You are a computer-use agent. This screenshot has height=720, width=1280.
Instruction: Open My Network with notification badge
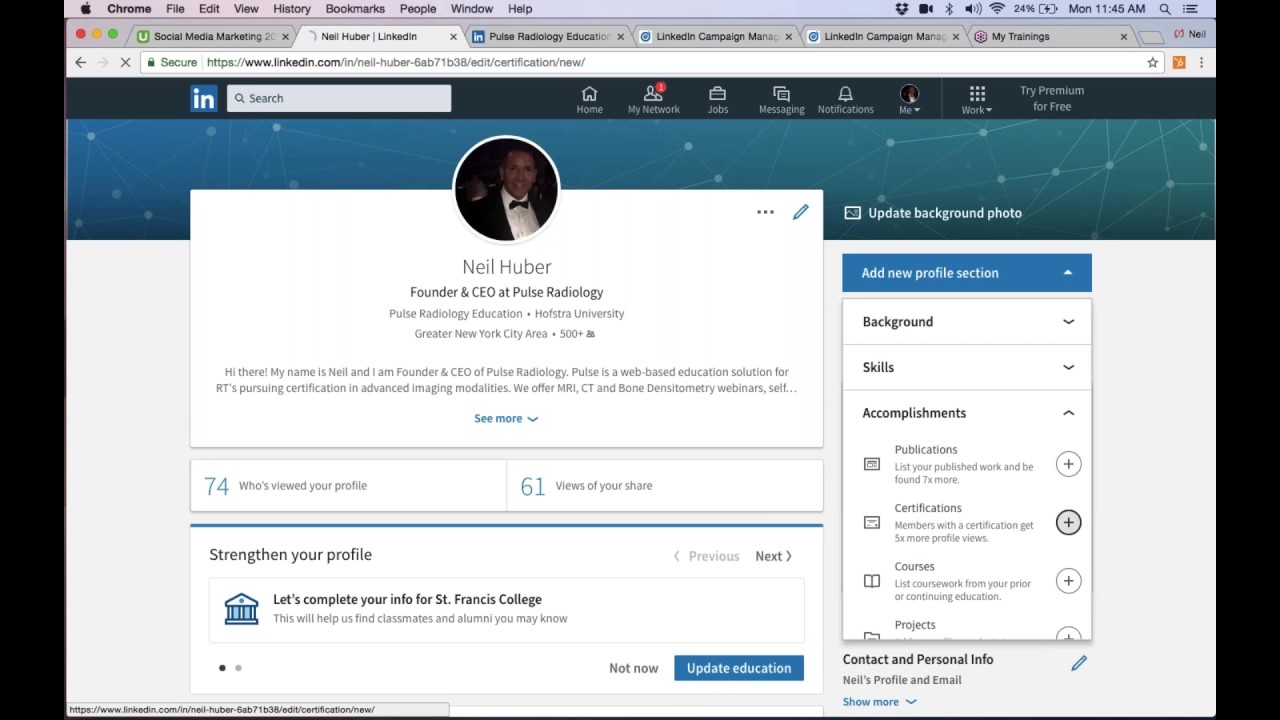click(653, 99)
